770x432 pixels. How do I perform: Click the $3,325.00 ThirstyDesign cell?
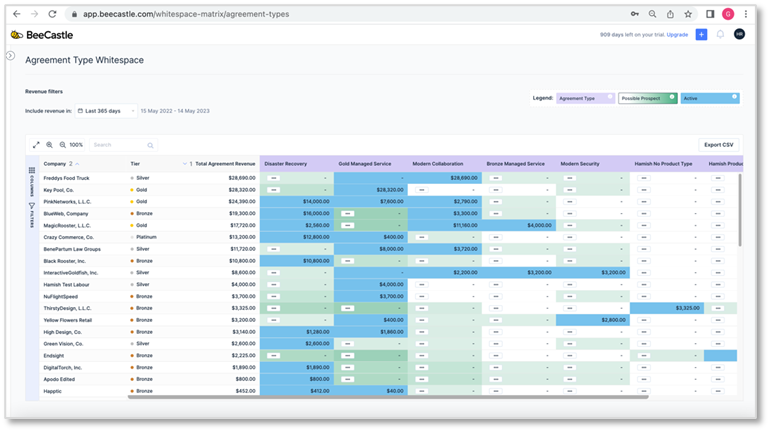667,308
